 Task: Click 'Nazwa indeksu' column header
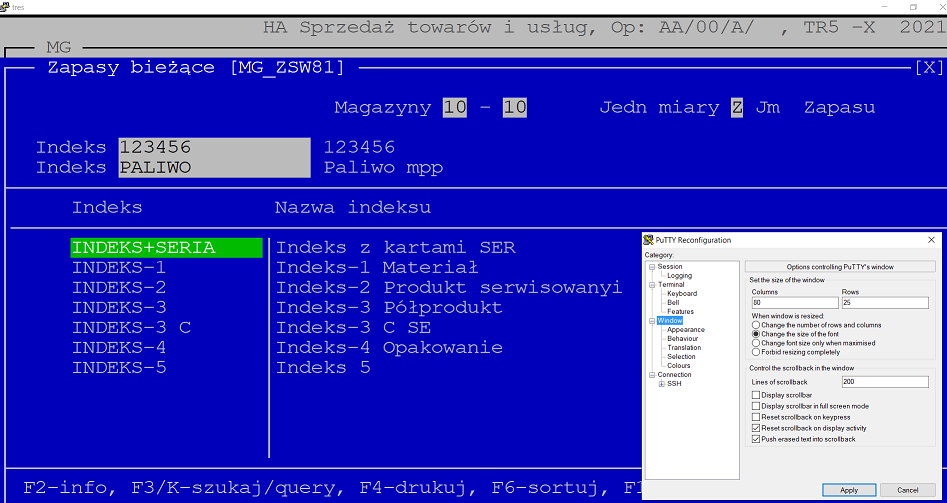(x=353, y=208)
